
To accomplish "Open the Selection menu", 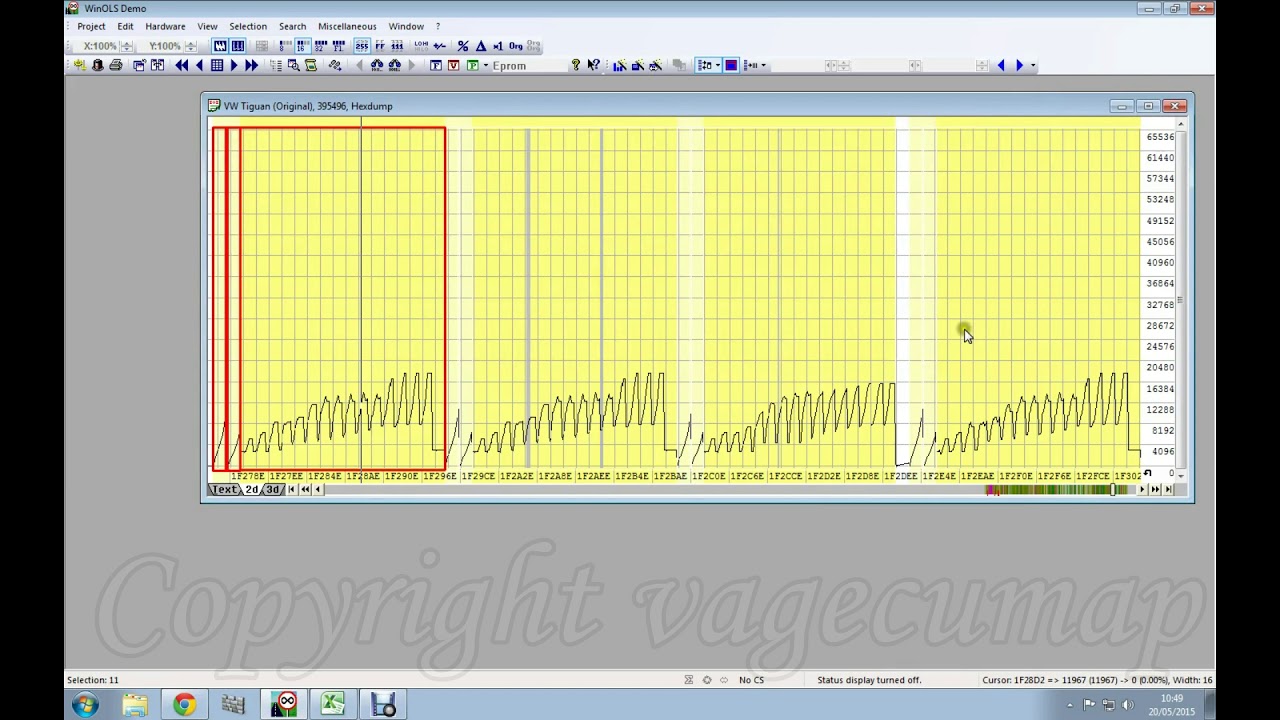I will (248, 26).
